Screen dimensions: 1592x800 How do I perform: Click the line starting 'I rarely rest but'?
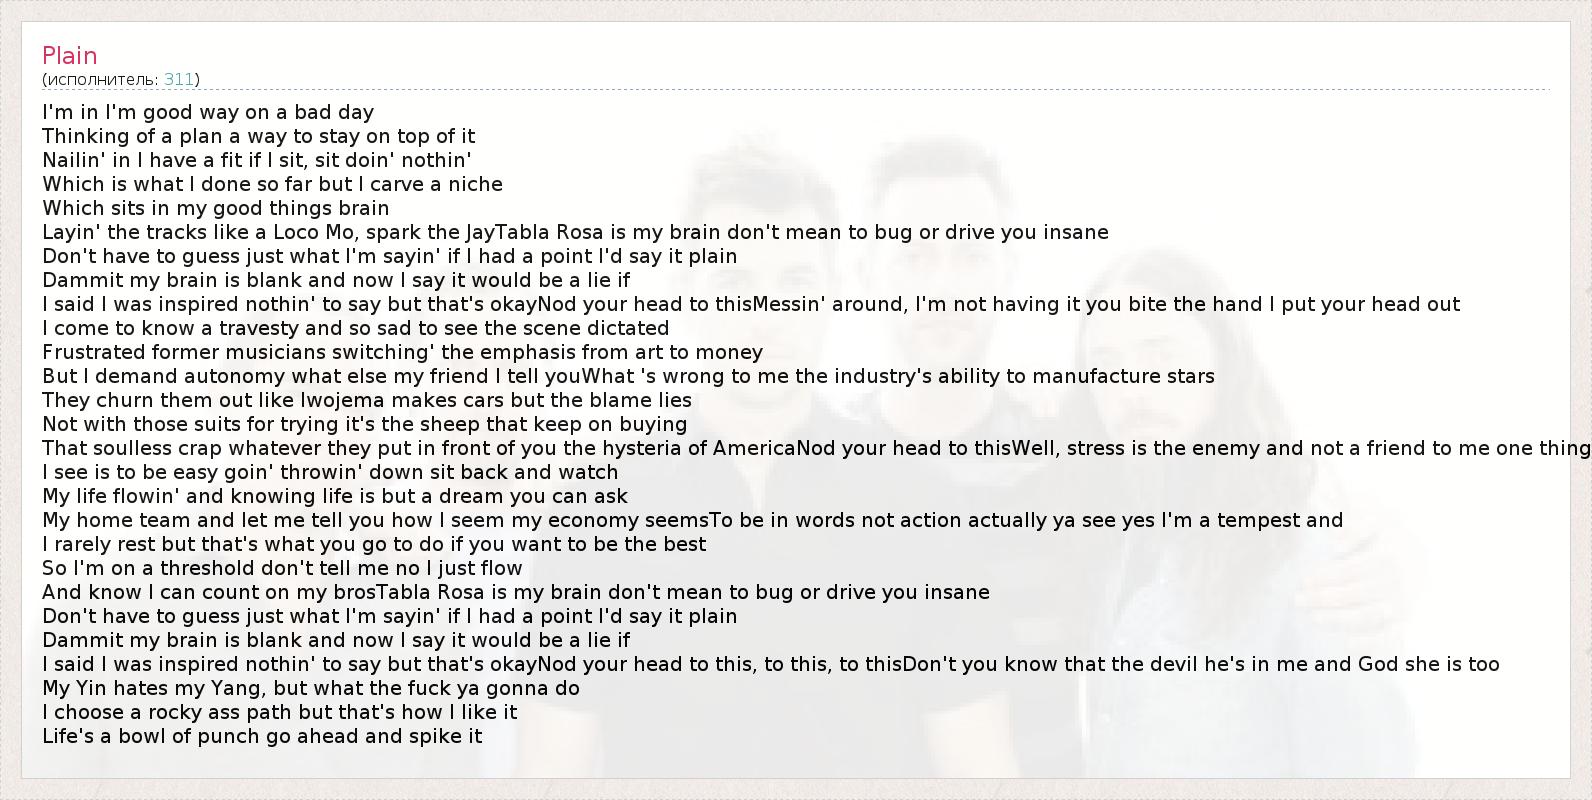[x=374, y=544]
